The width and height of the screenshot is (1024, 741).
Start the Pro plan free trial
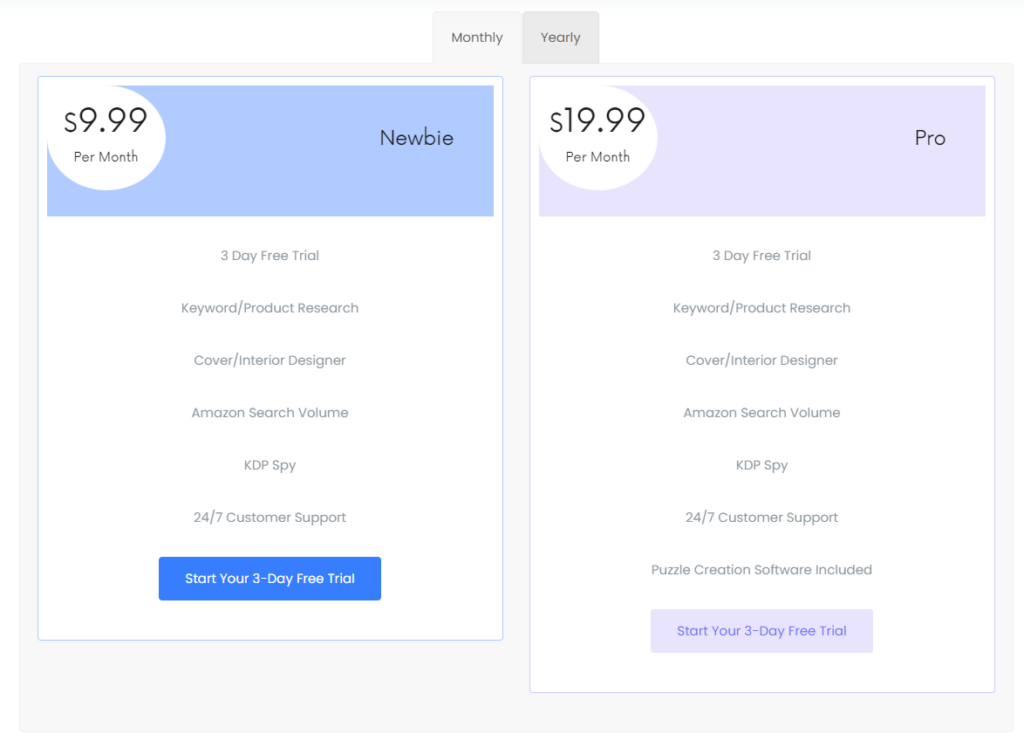(x=761, y=630)
